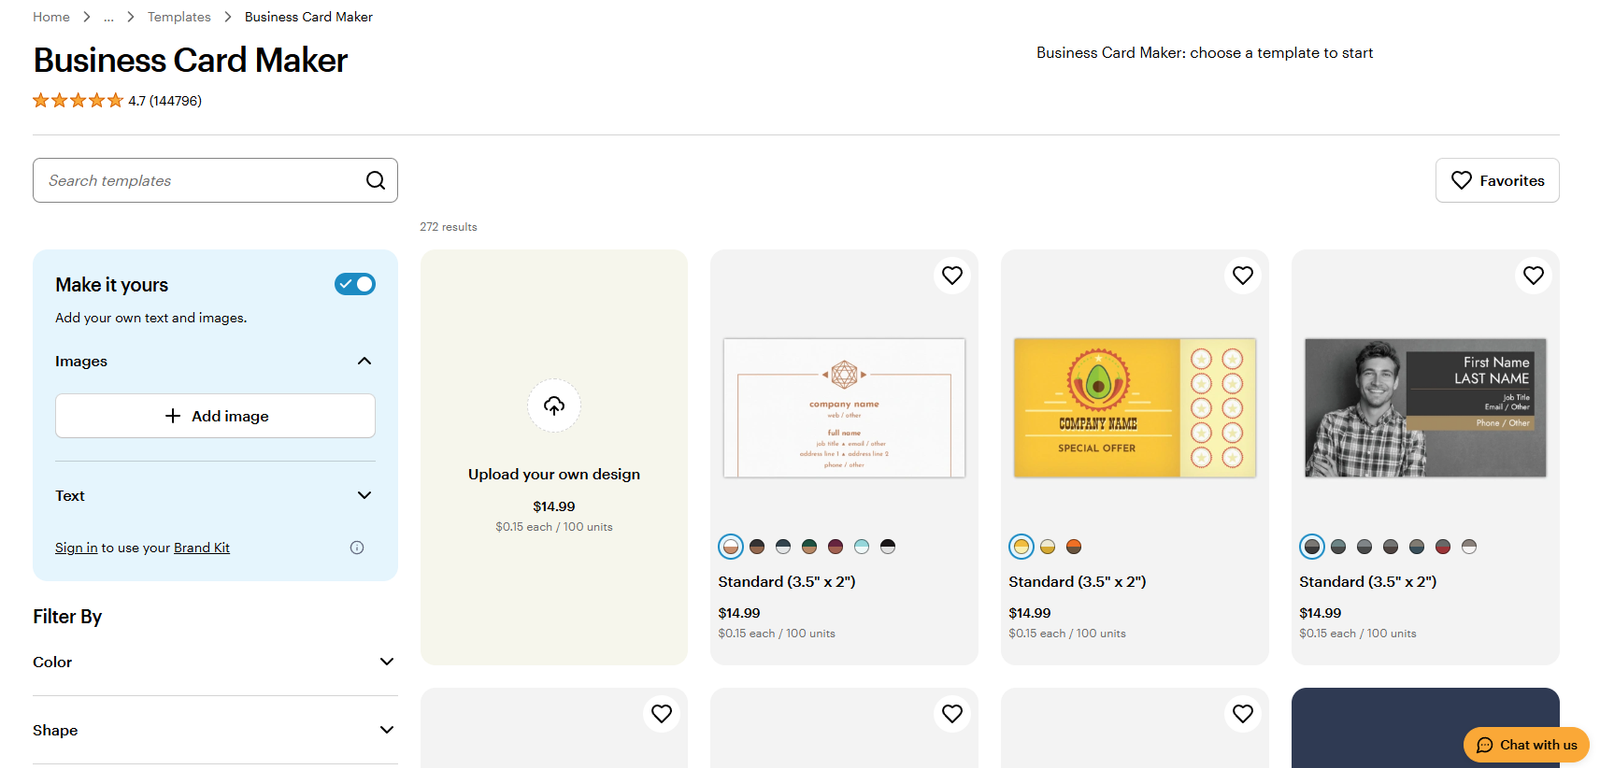Image resolution: width=1600 pixels, height=768 pixels.
Task: Open the First Name LAST NAME photo template
Action: 1426,408
